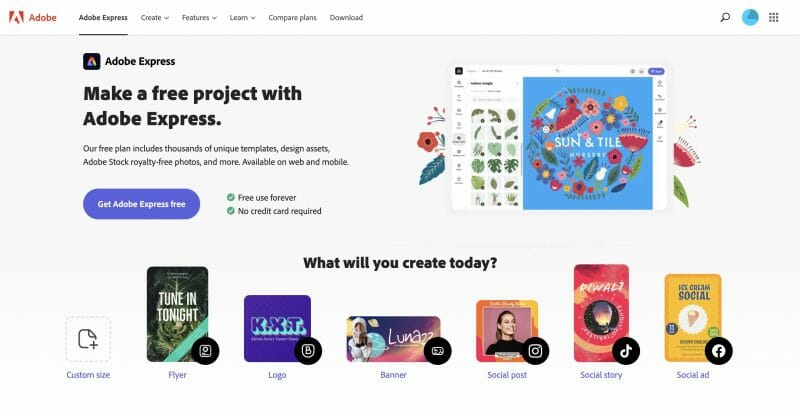This screenshot has height=413, width=800.
Task: Open the user profile avatar
Action: coord(750,17)
